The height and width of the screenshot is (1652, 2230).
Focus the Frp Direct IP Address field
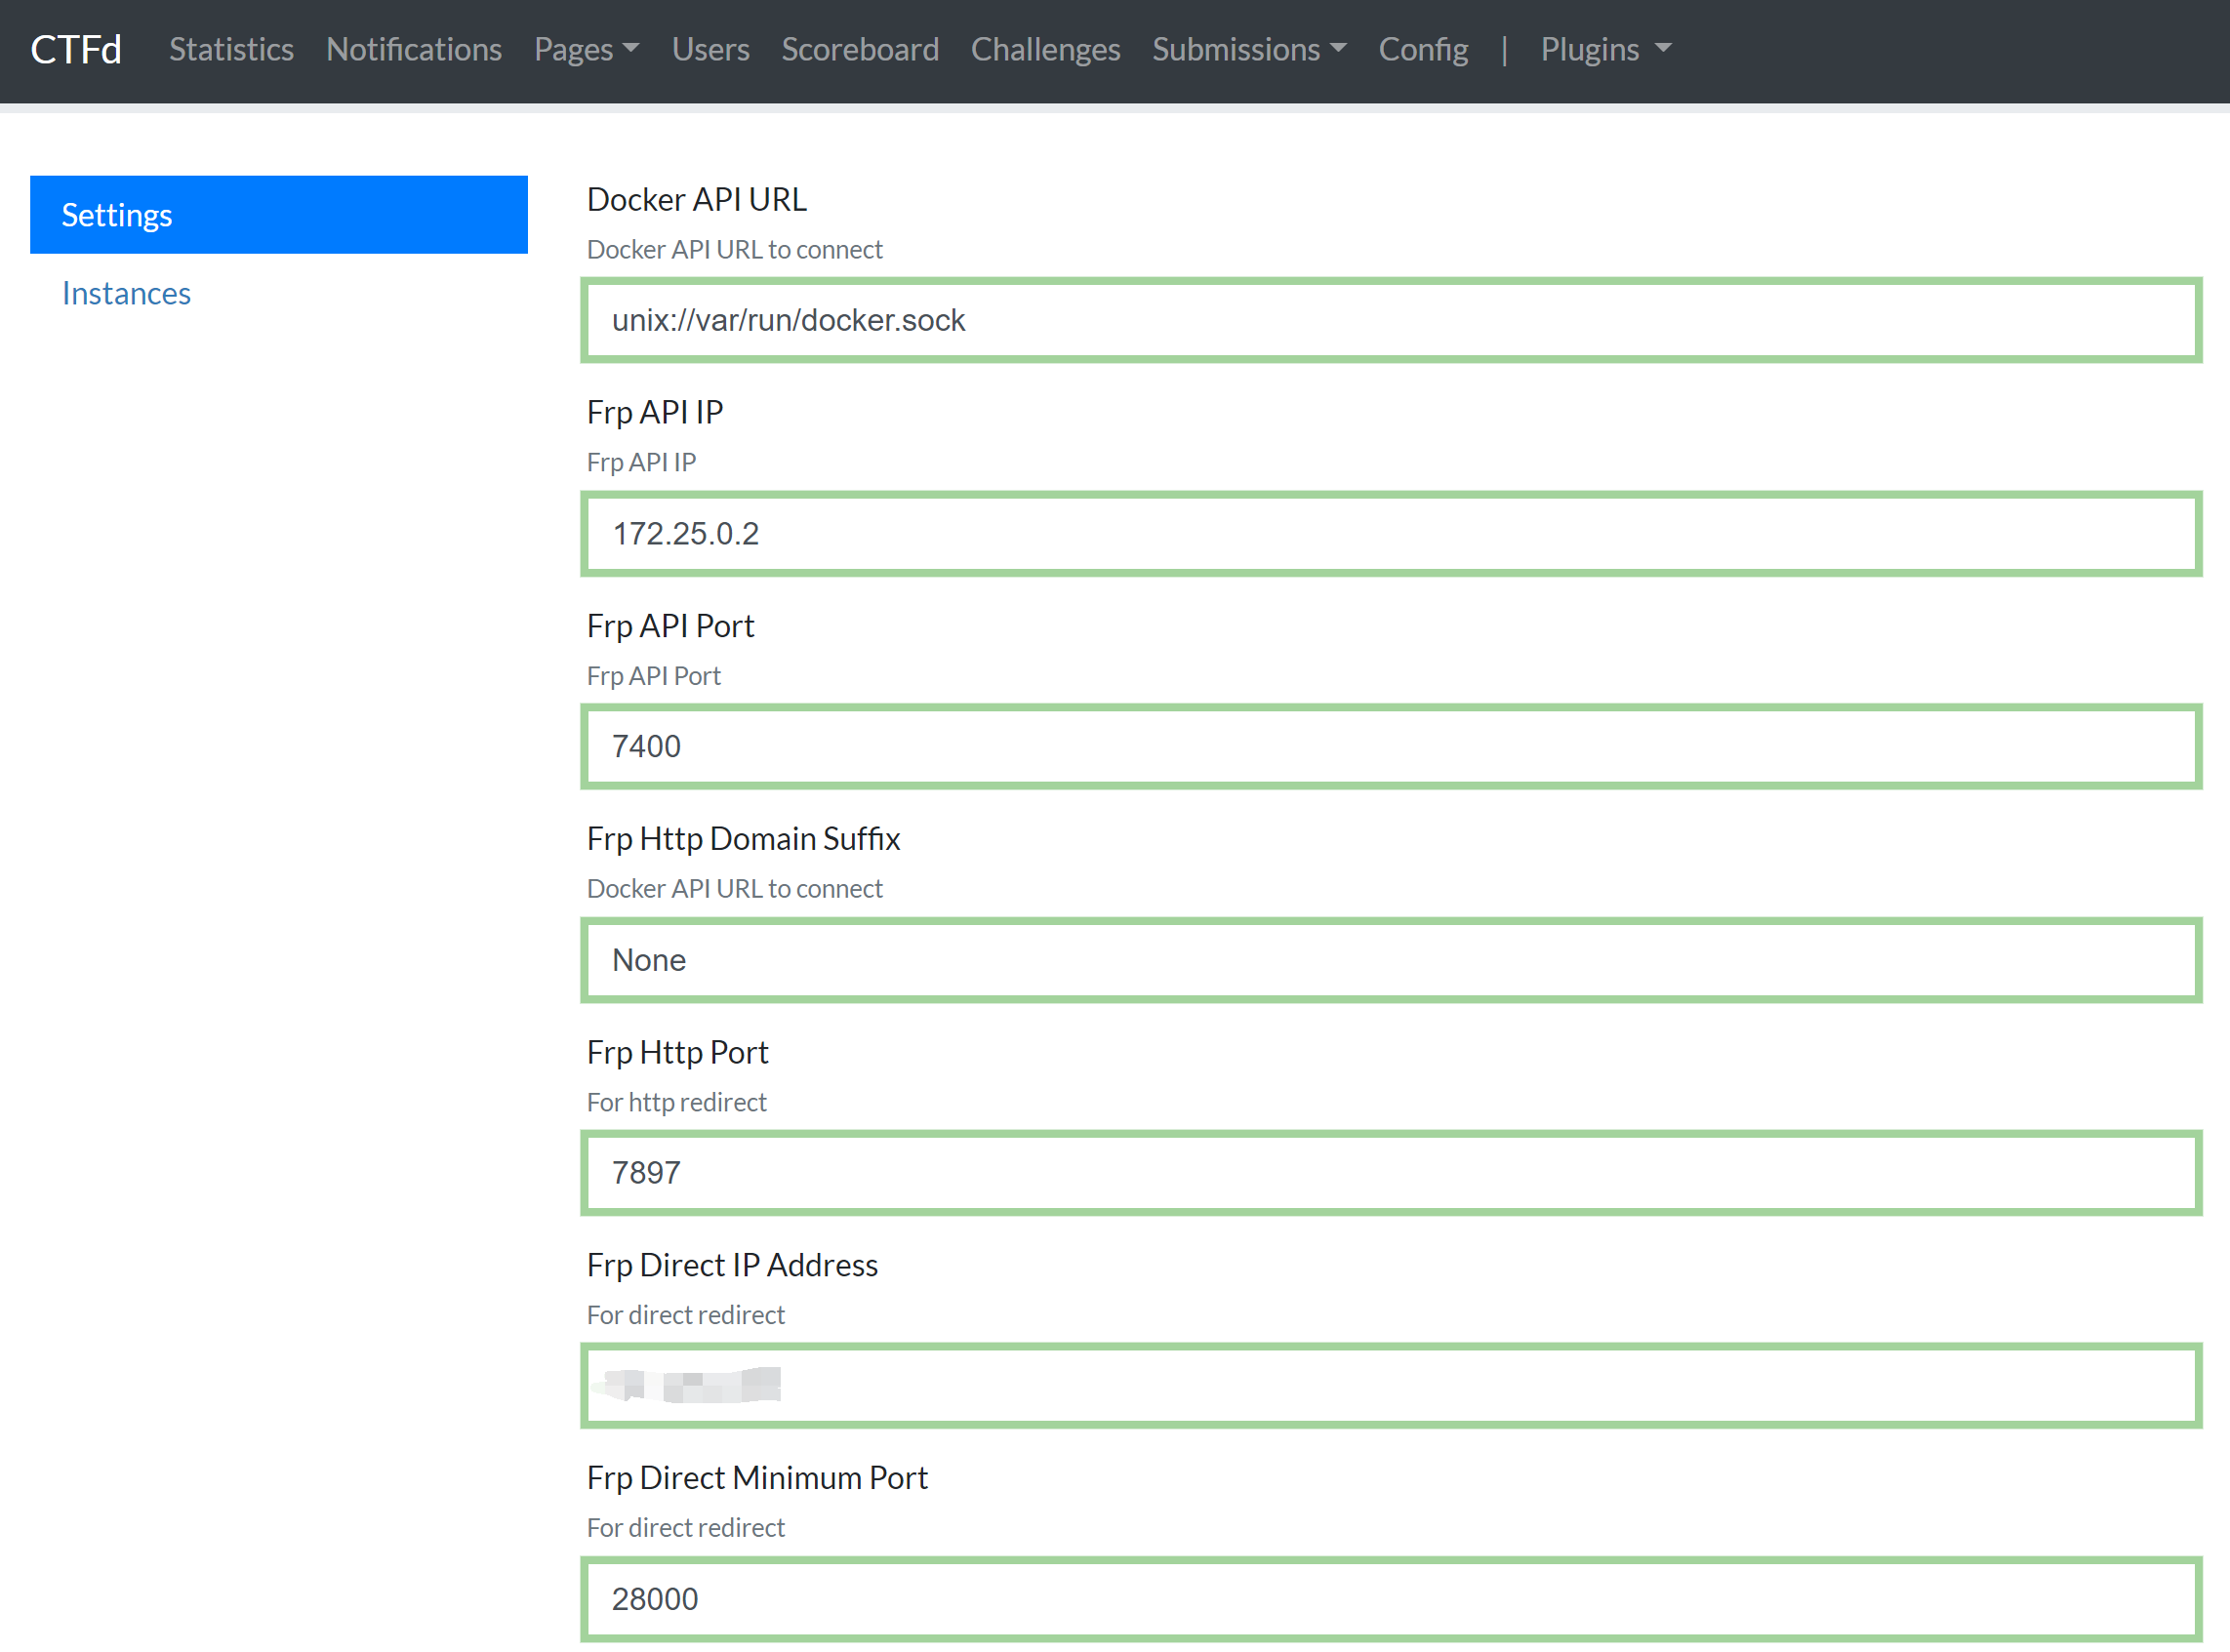point(1390,1385)
